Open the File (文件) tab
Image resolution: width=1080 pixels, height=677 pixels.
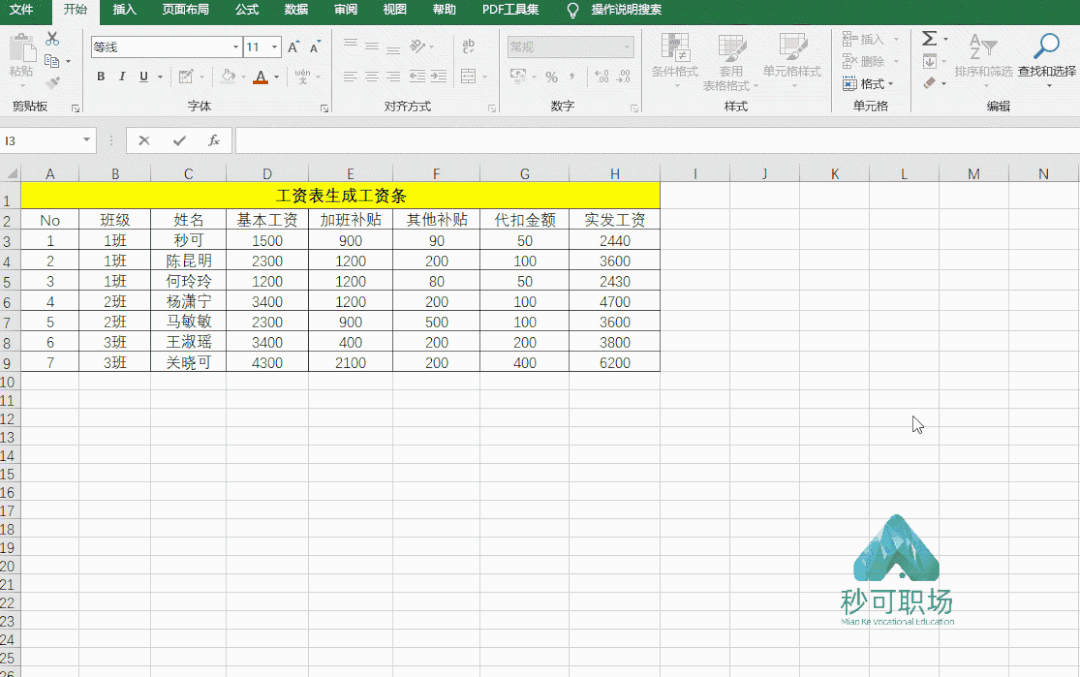coord(21,10)
